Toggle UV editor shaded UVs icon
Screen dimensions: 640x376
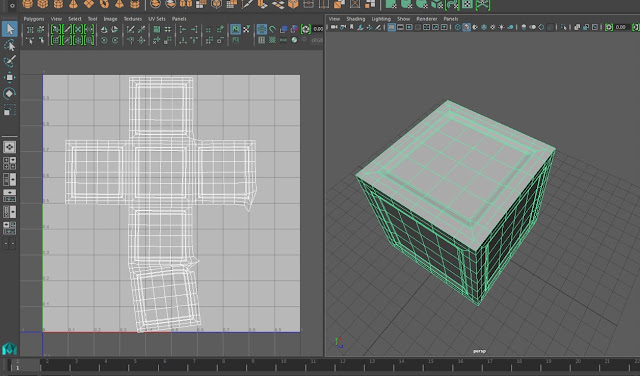coord(284,29)
